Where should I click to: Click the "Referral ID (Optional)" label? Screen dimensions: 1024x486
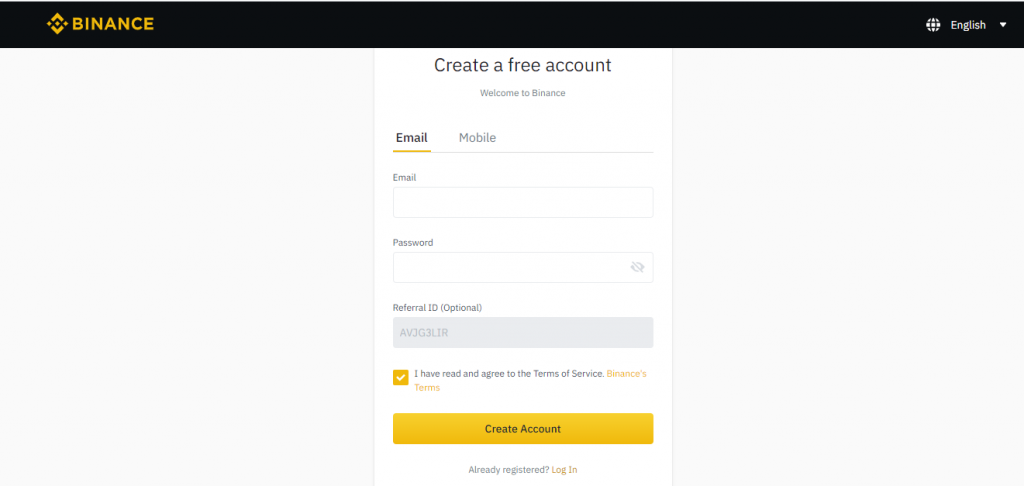point(437,307)
